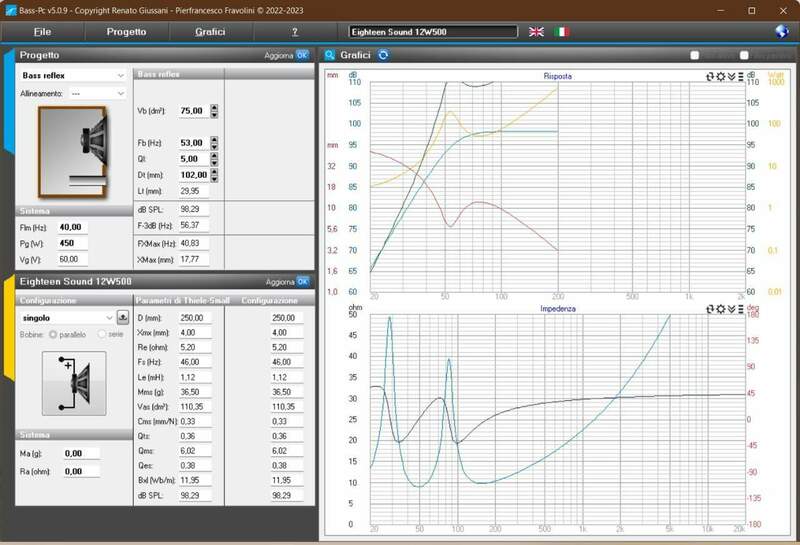
Task: Click the export icon next to singolo
Action: tap(123, 317)
